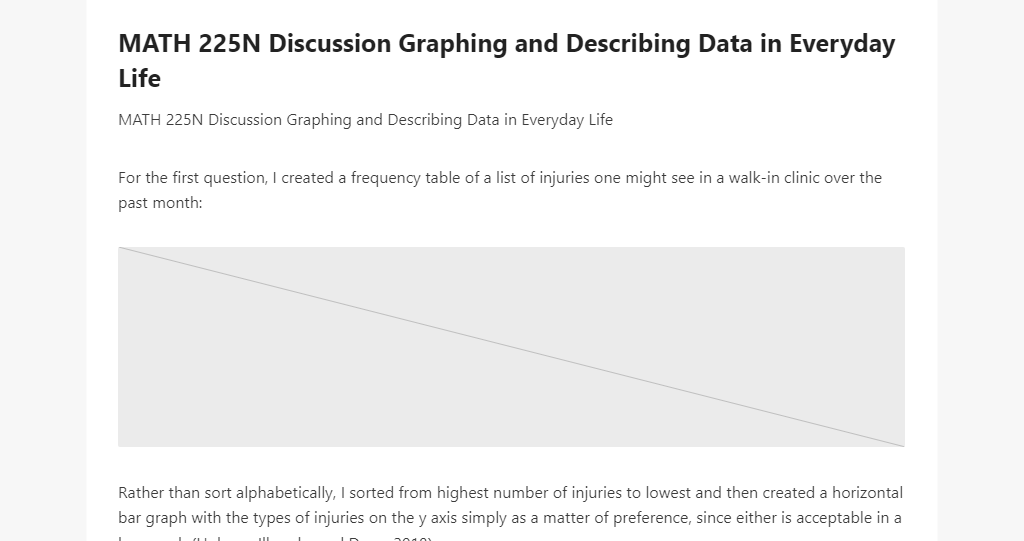Click the gray placeholder image

[511, 347]
